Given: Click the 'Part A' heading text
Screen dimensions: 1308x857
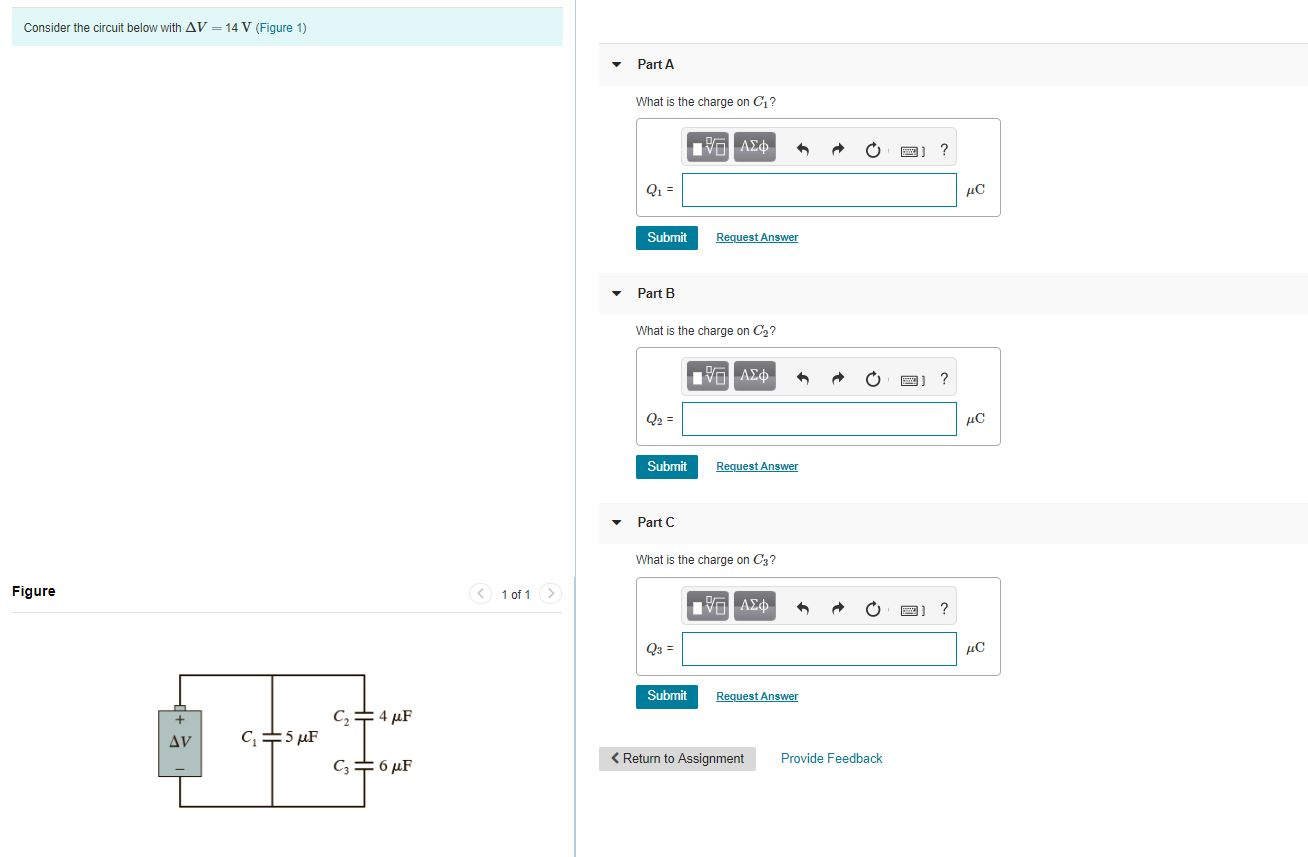Looking at the screenshot, I should 656,64.
